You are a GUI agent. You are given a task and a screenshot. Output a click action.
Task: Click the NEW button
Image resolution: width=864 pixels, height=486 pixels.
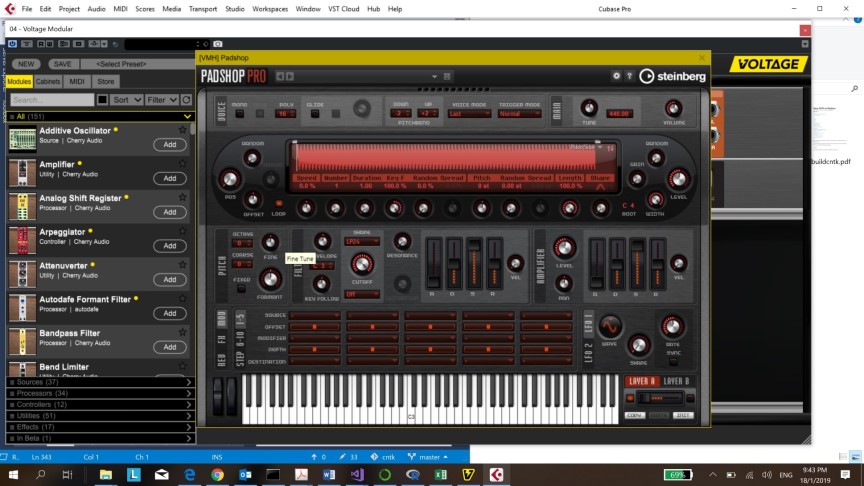tap(25, 64)
